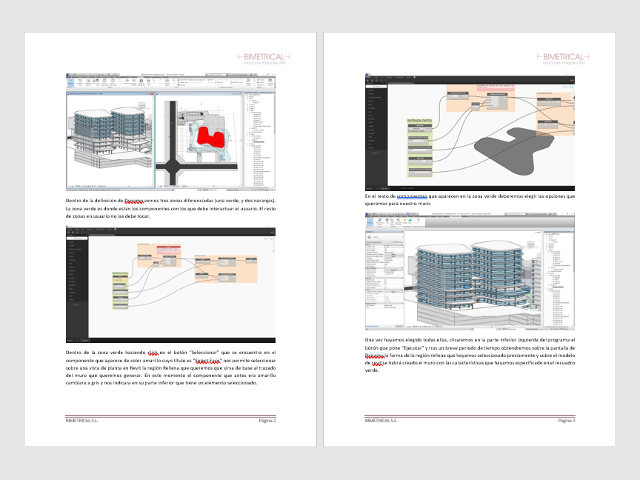The height and width of the screenshot is (480, 640).
Task: Click the paragraph starting "Una vez hayamos elegido"
Action: (x=470, y=355)
